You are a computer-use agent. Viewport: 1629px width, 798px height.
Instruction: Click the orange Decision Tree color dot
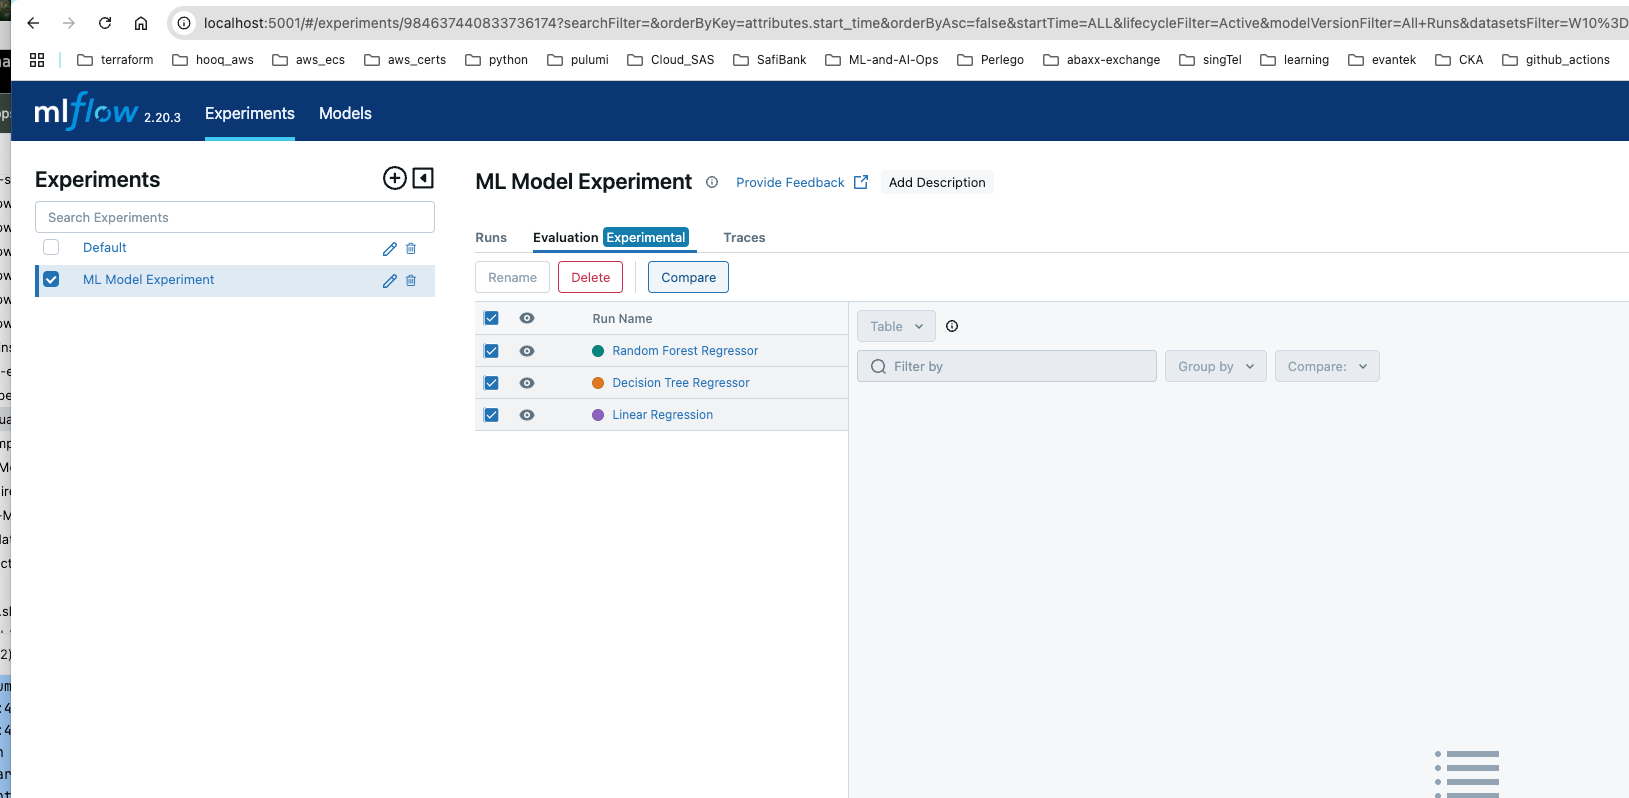(598, 383)
